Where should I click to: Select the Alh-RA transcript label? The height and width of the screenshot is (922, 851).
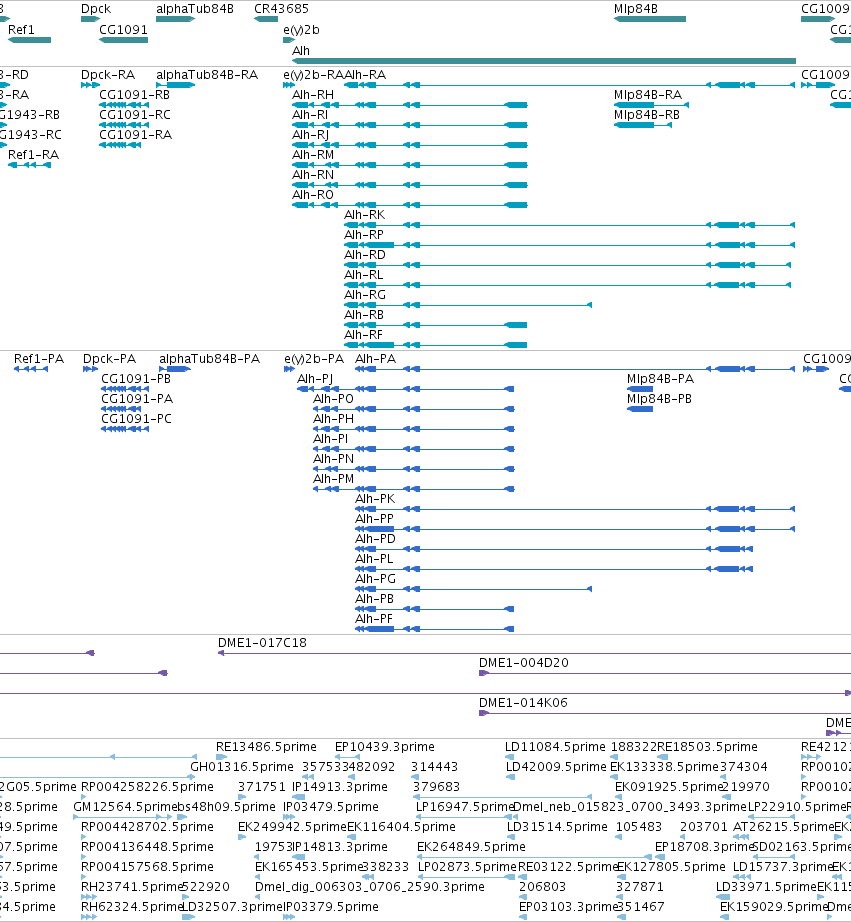(365, 75)
